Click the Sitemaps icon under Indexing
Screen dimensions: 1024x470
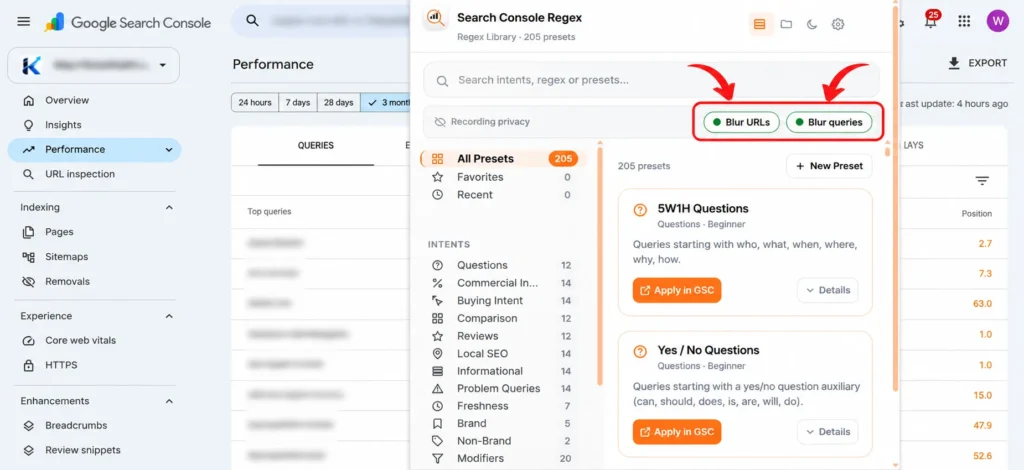(28, 257)
